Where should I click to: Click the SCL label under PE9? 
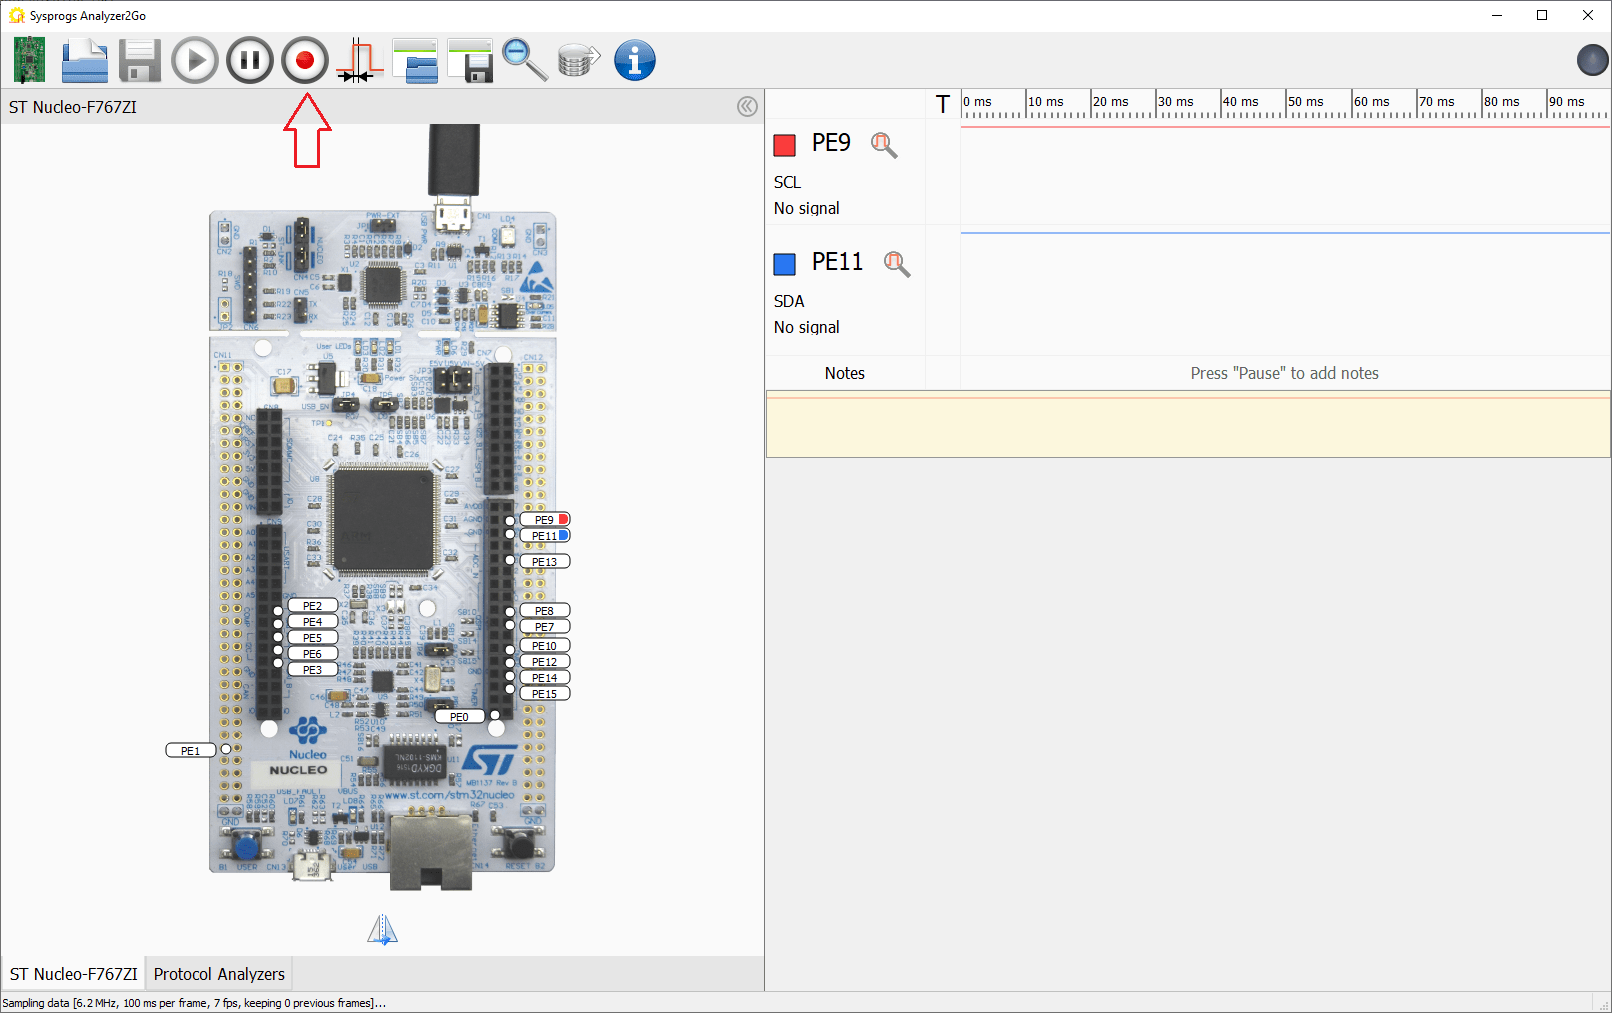pos(787,182)
